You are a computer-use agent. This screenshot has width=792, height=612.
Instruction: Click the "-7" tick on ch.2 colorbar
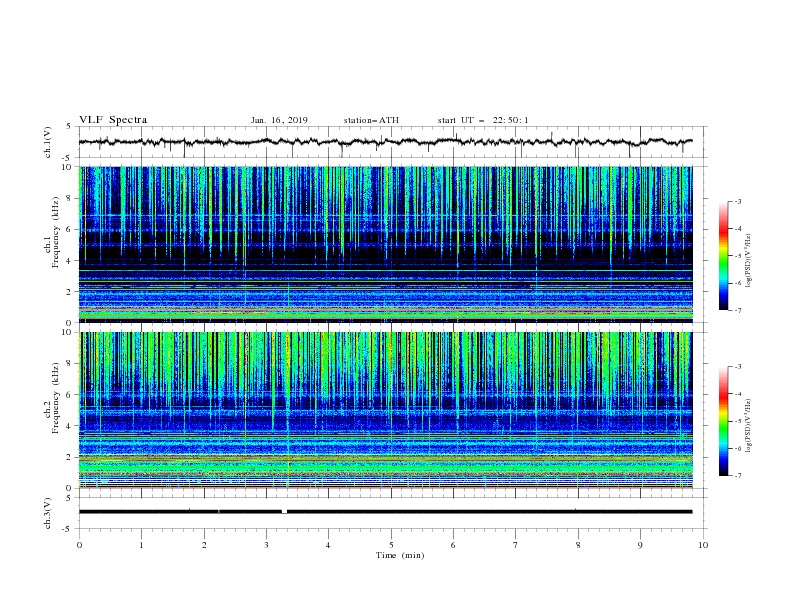tap(738, 475)
